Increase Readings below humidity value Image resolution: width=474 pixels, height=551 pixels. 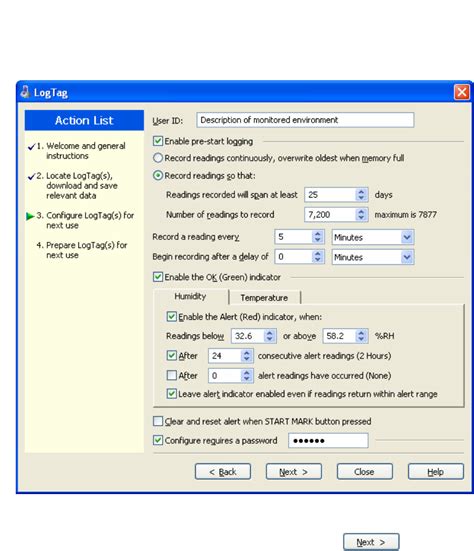[270, 332]
